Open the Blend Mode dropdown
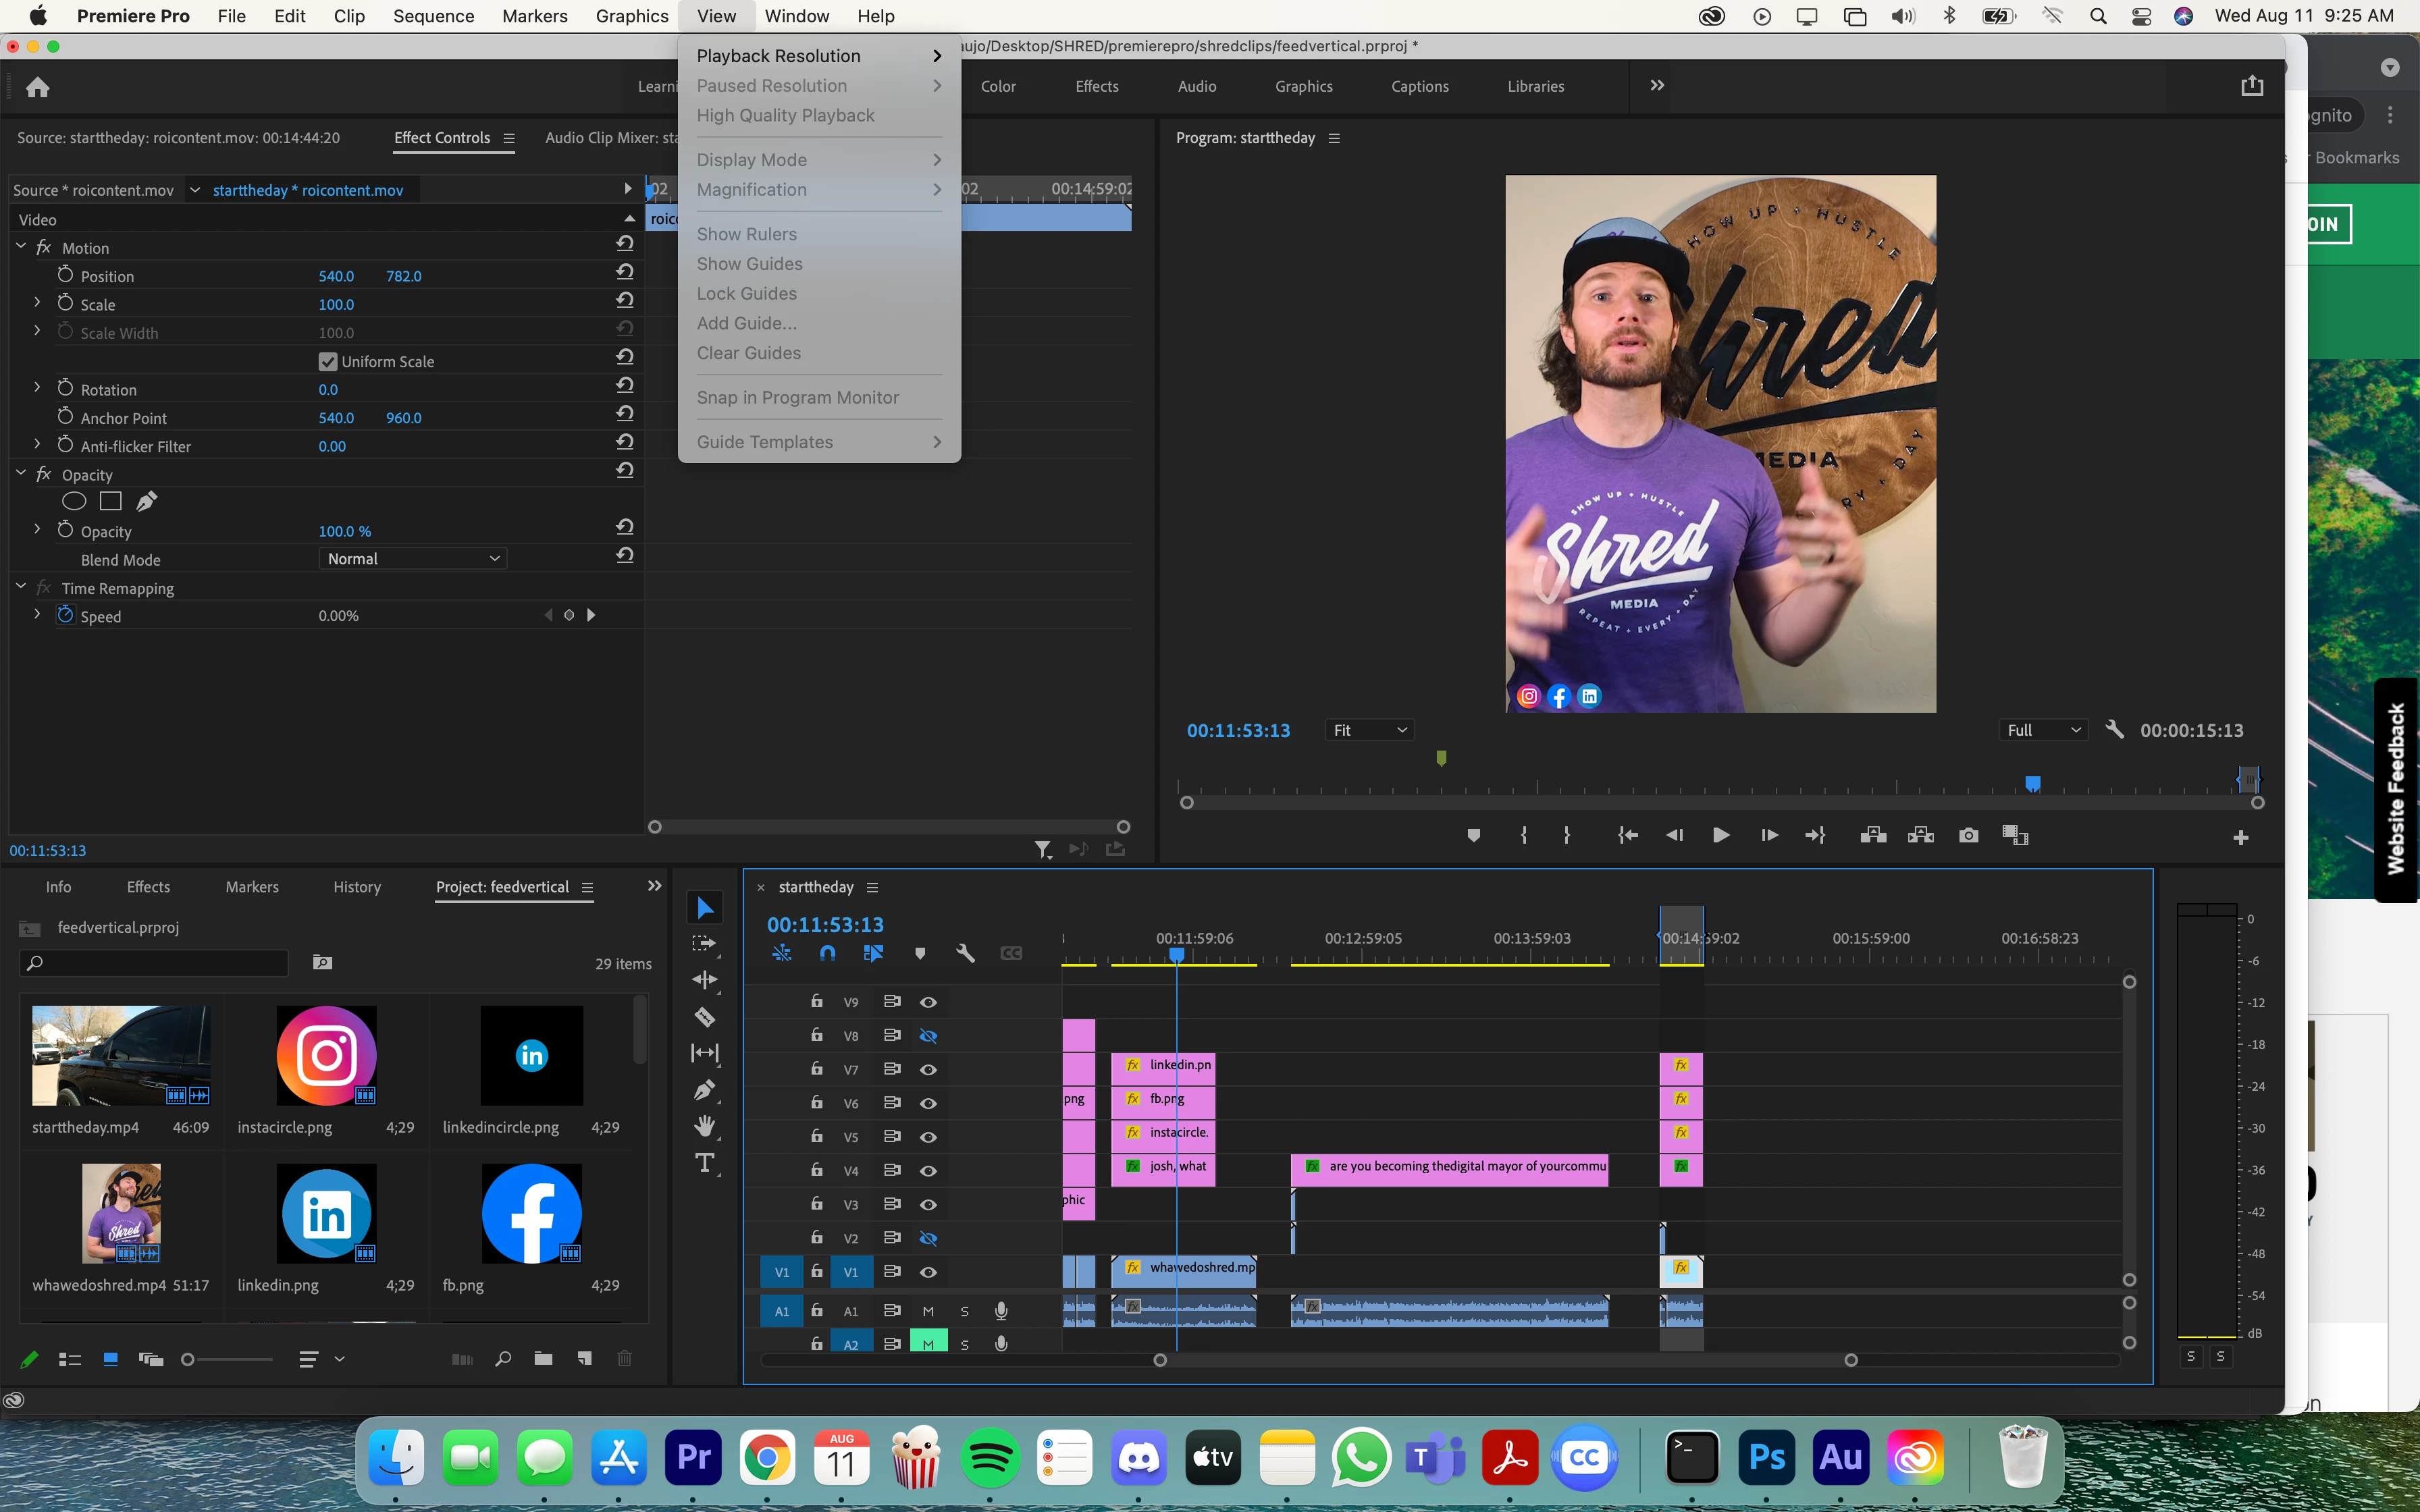 412,559
